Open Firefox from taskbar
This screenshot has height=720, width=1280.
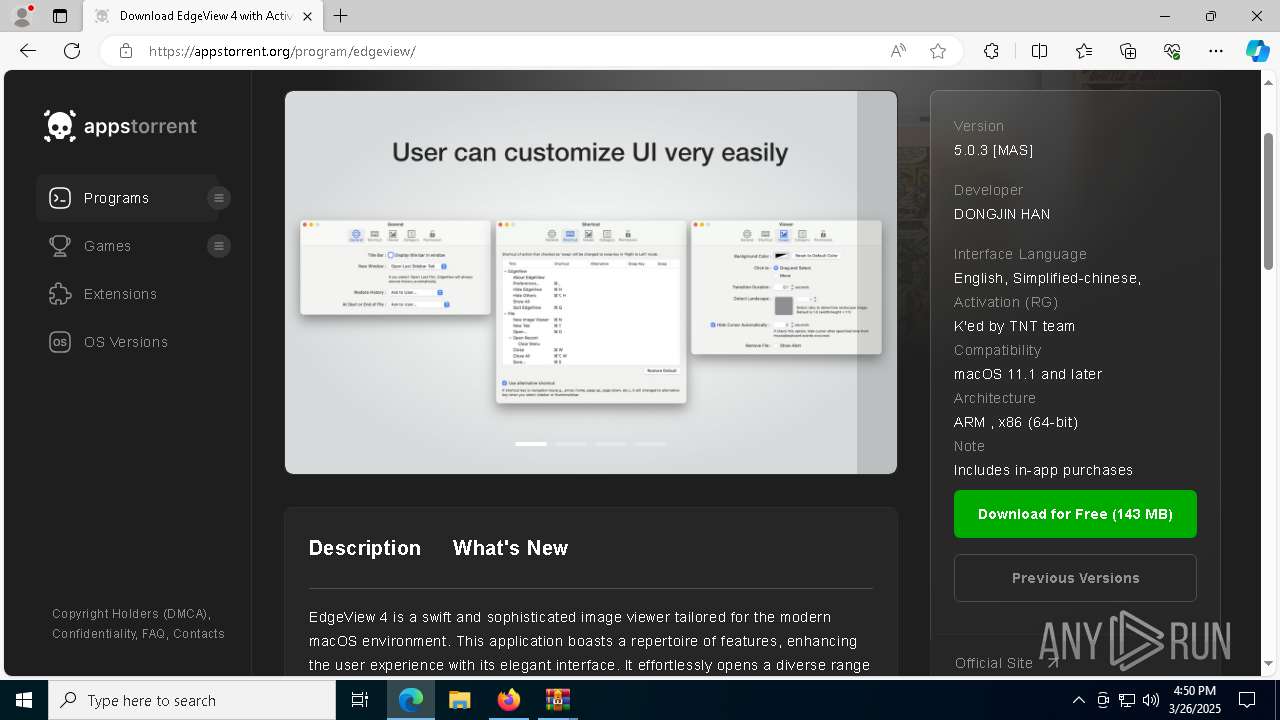(x=508, y=700)
